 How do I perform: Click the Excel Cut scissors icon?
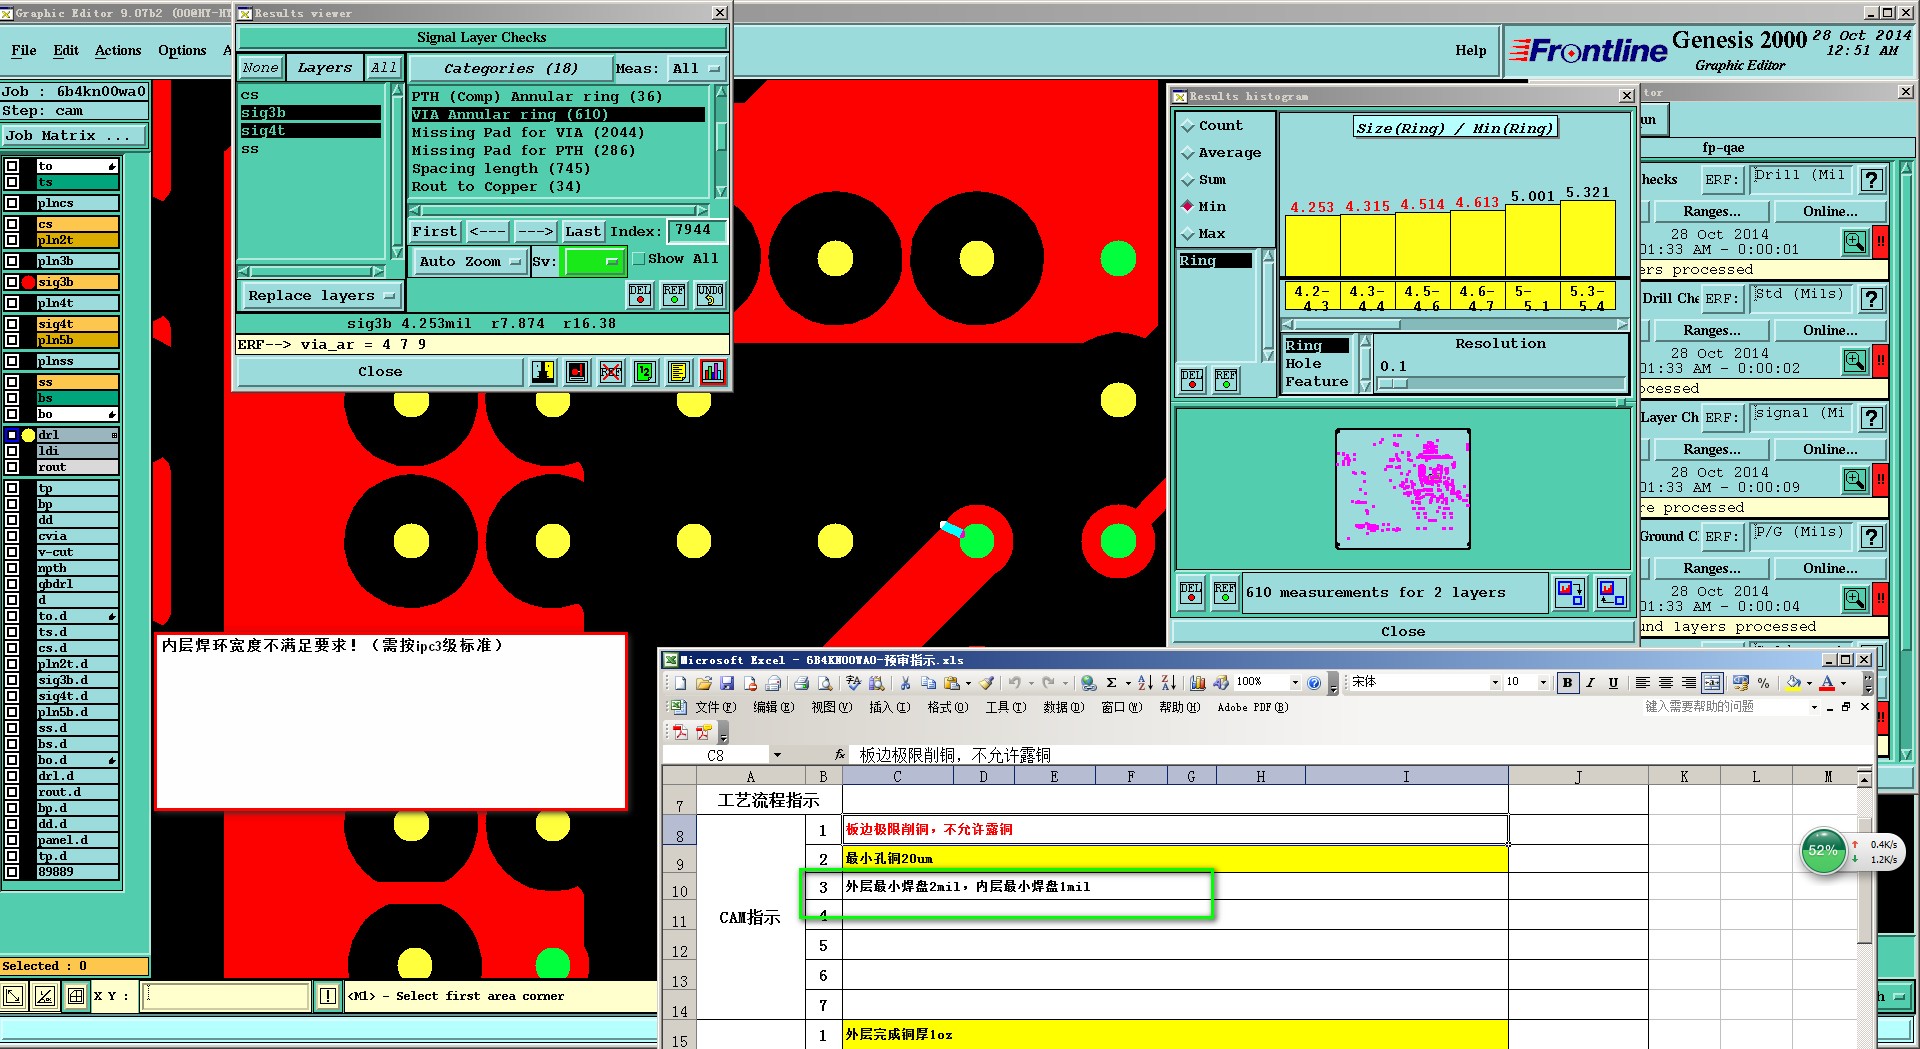pyautogui.click(x=905, y=683)
